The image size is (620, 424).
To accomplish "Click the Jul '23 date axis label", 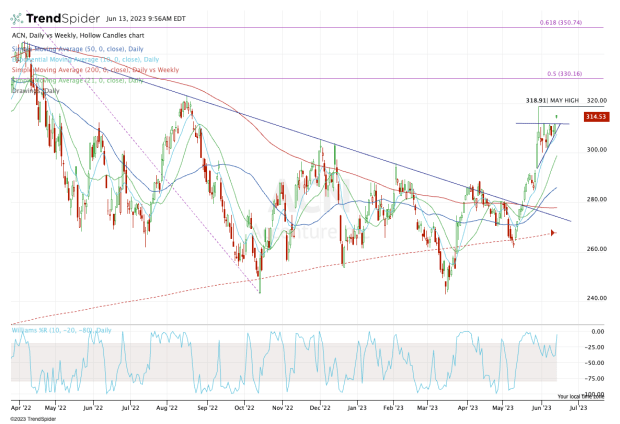I will point(578,407).
